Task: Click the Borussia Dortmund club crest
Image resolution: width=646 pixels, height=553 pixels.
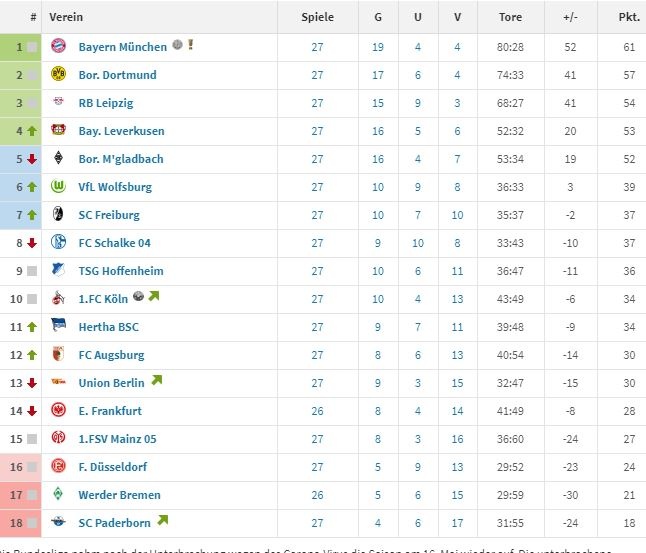Action: [x=58, y=74]
